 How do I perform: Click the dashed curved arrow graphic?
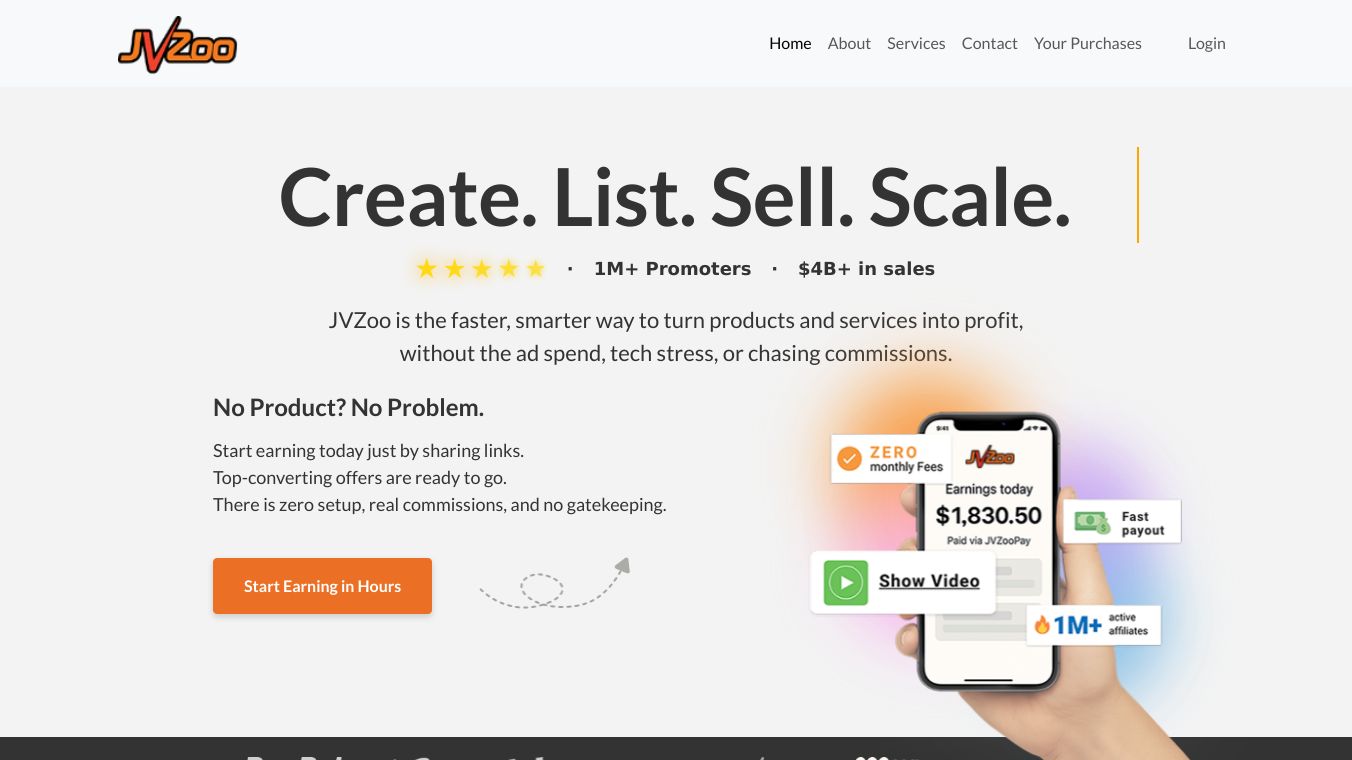[554, 584]
